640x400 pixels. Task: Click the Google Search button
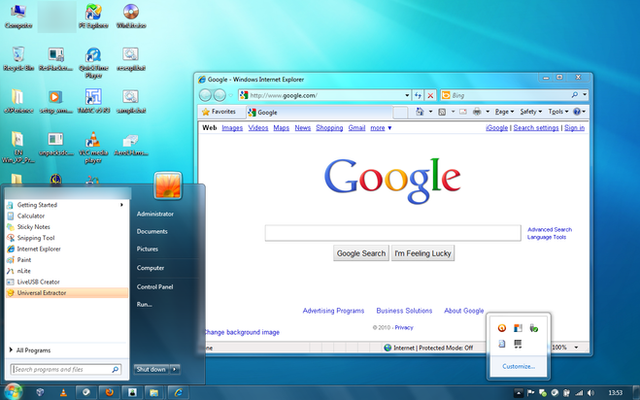[361, 253]
